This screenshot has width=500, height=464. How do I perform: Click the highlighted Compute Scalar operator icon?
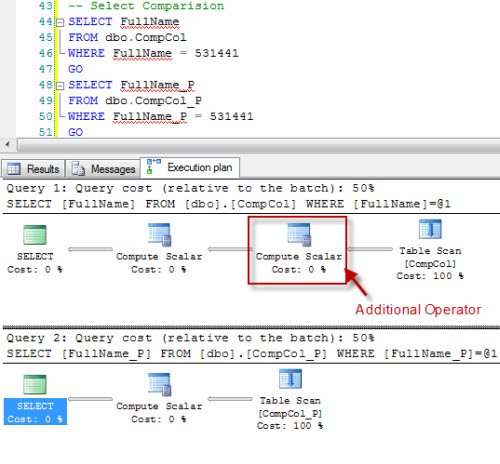[x=299, y=235]
